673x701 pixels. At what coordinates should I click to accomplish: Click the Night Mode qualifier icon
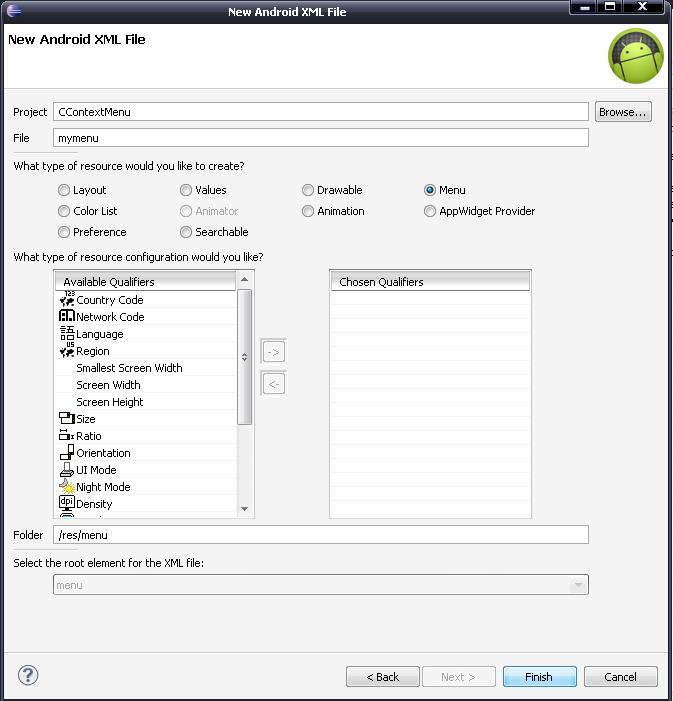pyautogui.click(x=67, y=486)
